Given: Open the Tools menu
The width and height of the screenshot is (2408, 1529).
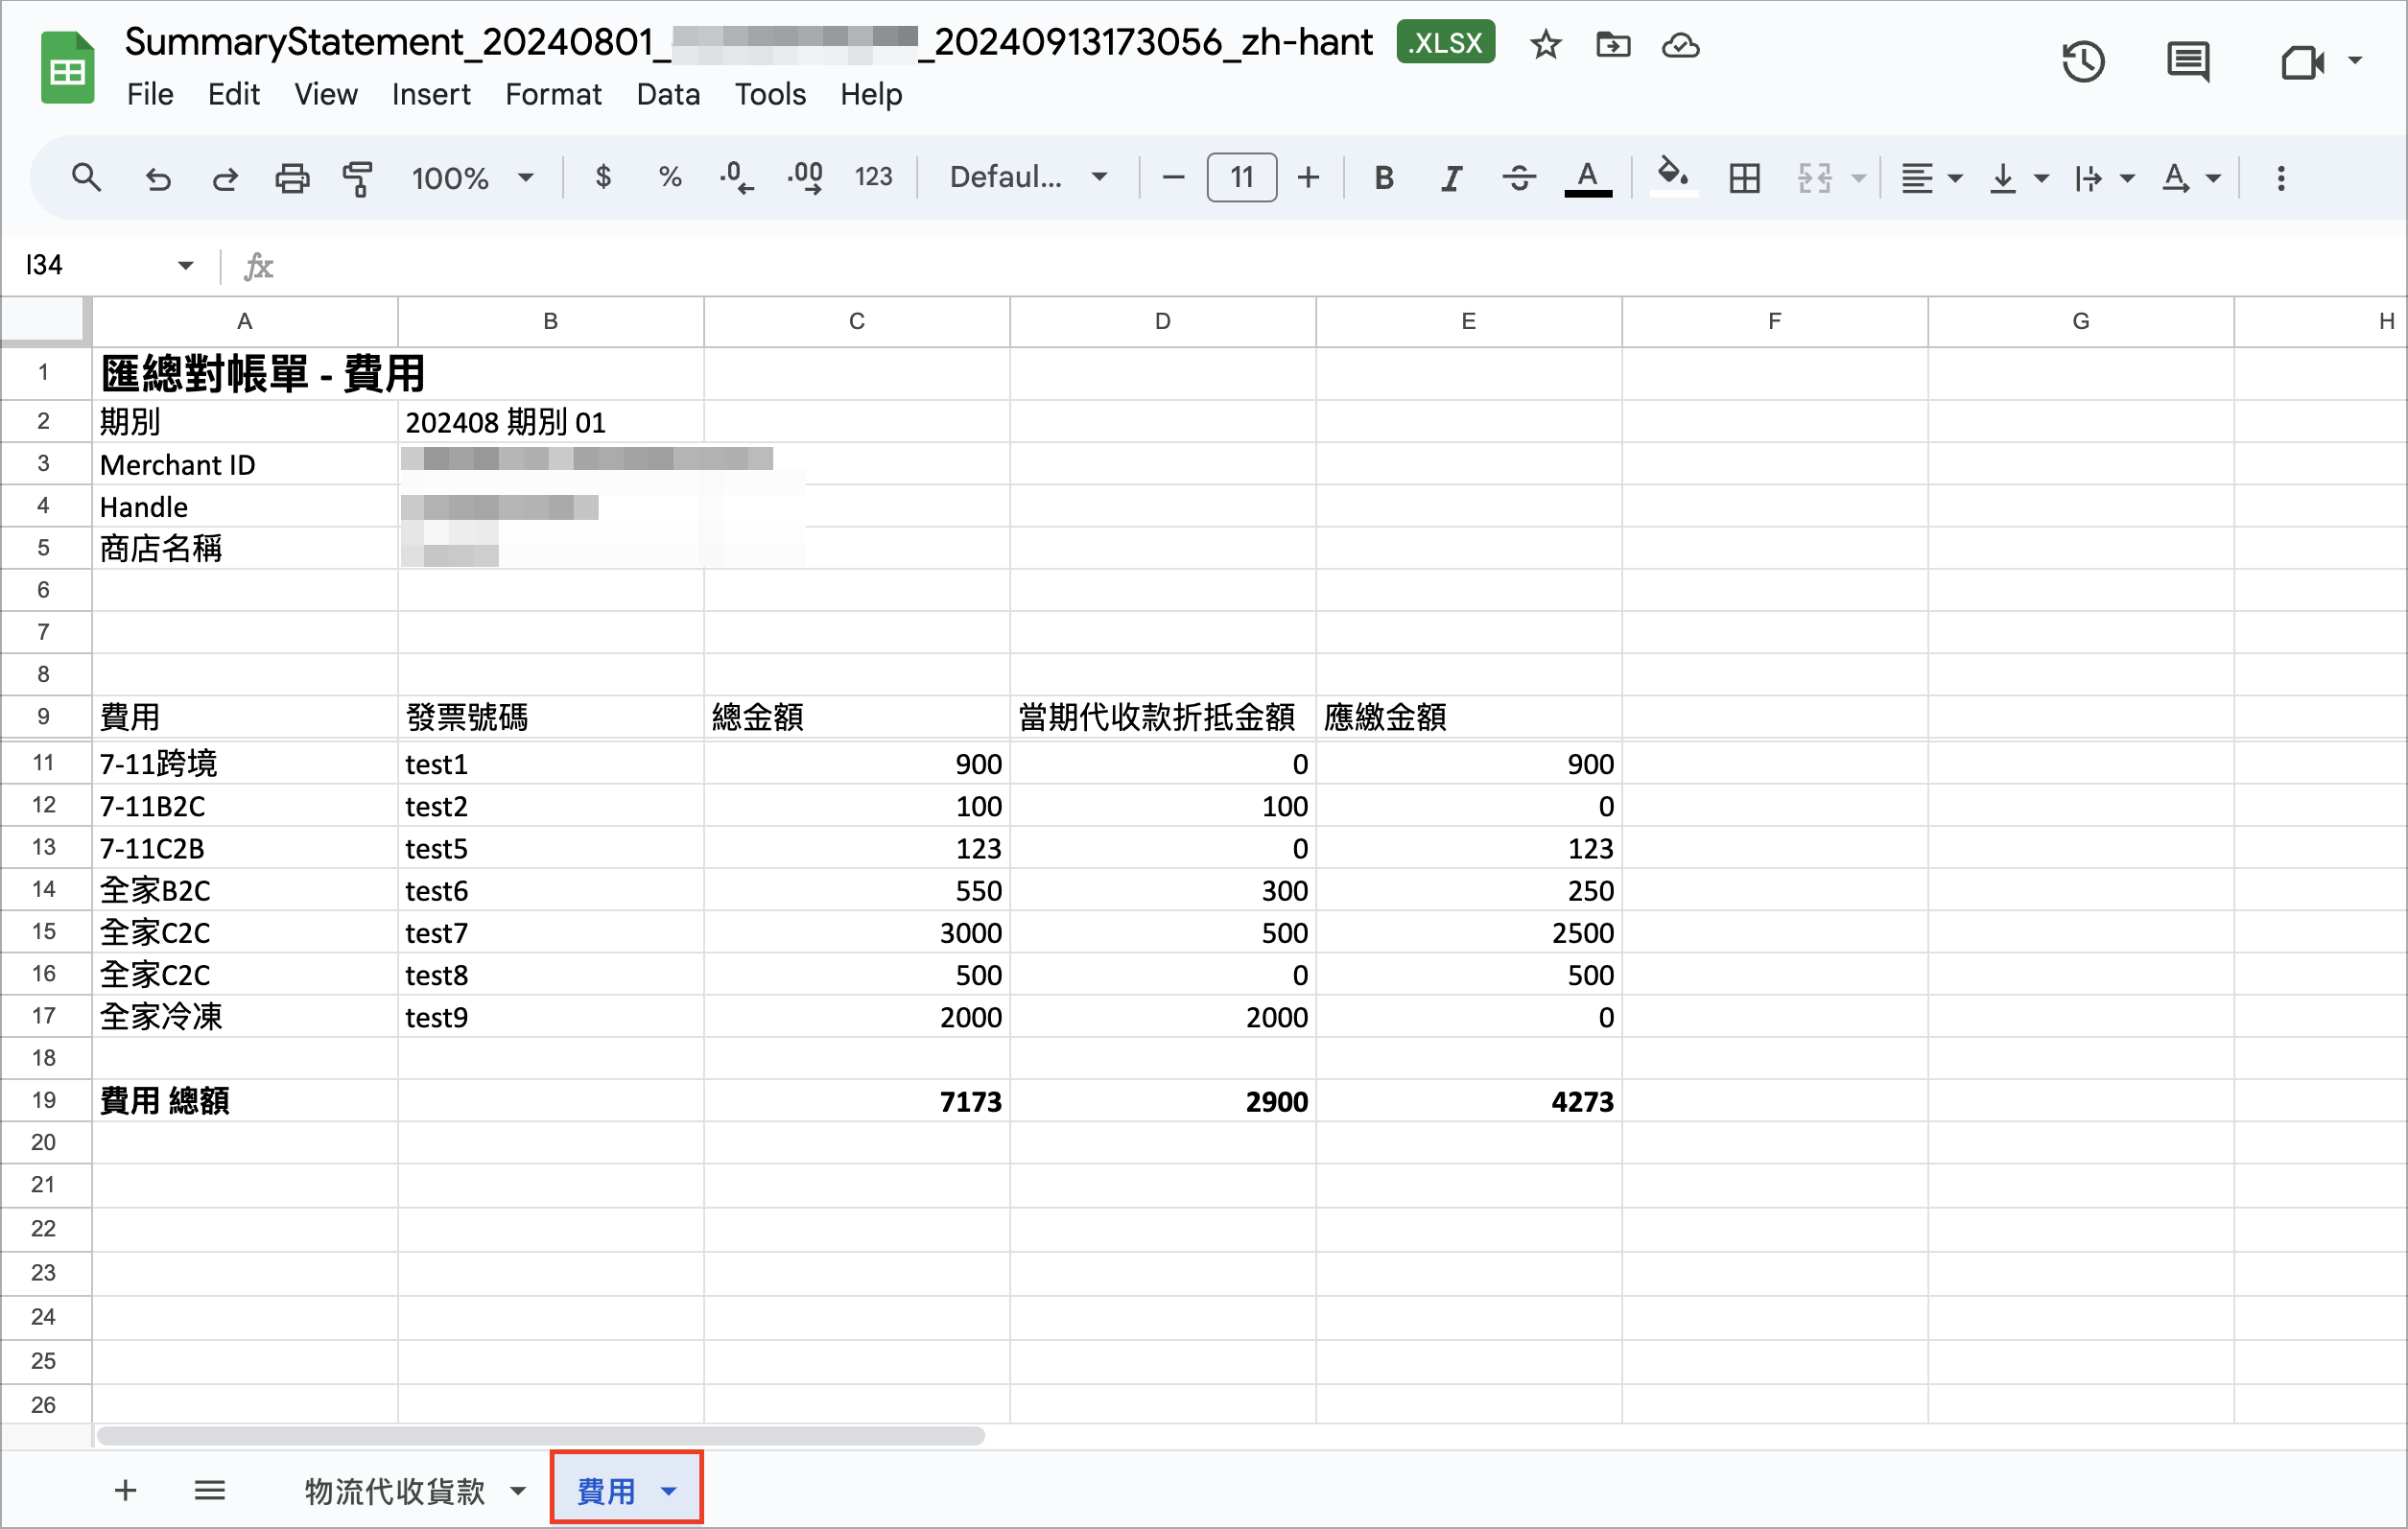Looking at the screenshot, I should 770,94.
